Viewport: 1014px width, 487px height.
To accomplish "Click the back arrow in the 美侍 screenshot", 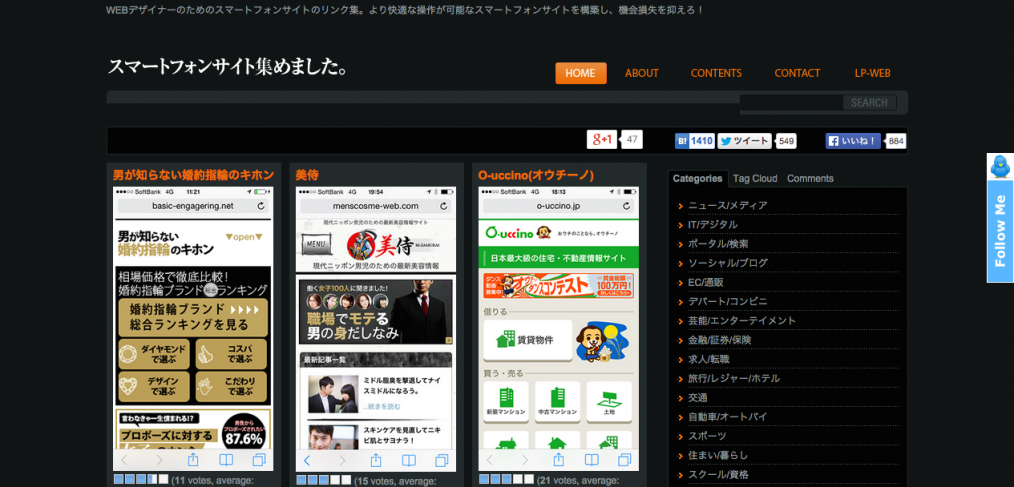I will (x=307, y=460).
